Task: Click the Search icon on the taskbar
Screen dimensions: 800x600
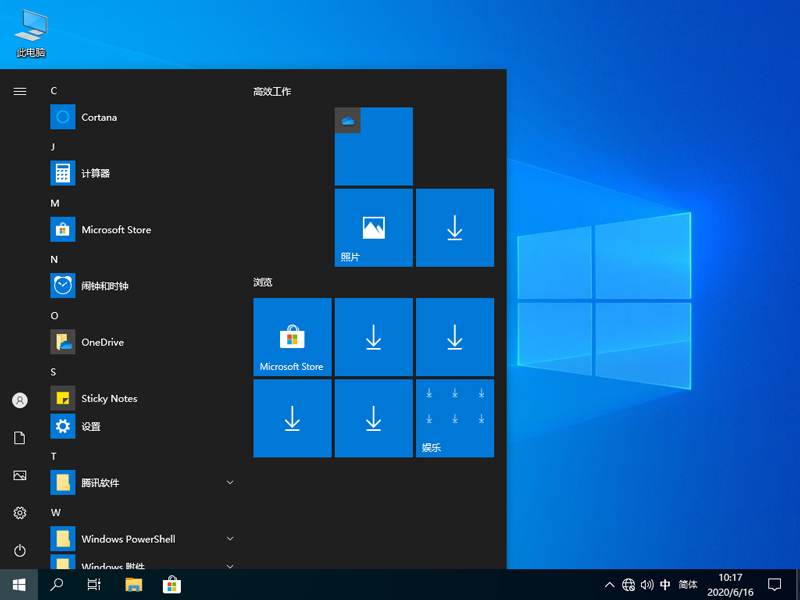Action: (x=56, y=585)
